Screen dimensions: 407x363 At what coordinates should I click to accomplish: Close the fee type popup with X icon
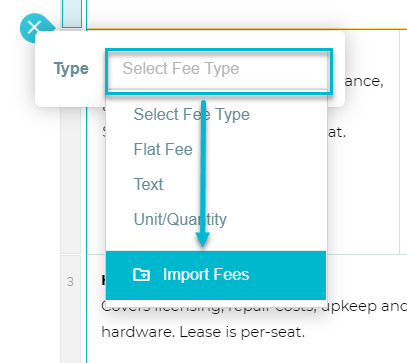[x=33, y=27]
